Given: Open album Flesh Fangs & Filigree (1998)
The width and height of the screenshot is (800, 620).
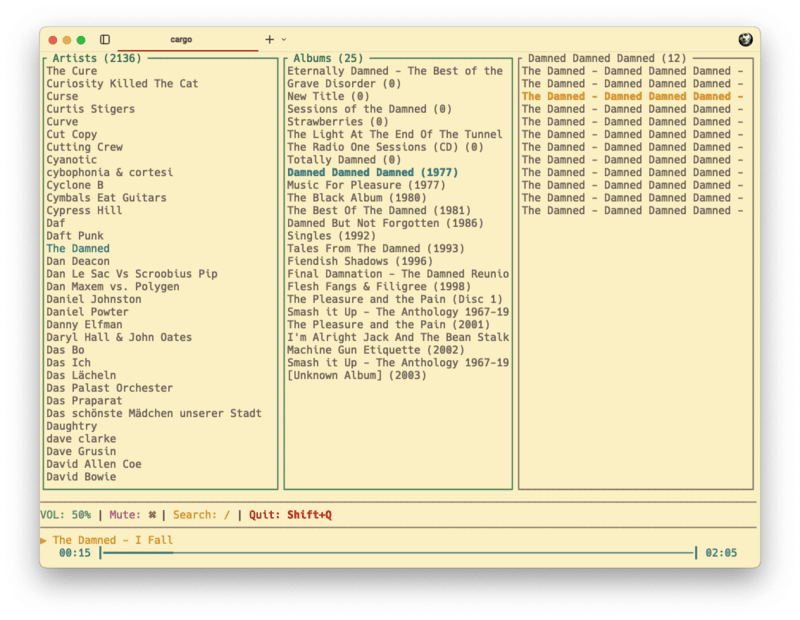Looking at the screenshot, I should [x=379, y=287].
